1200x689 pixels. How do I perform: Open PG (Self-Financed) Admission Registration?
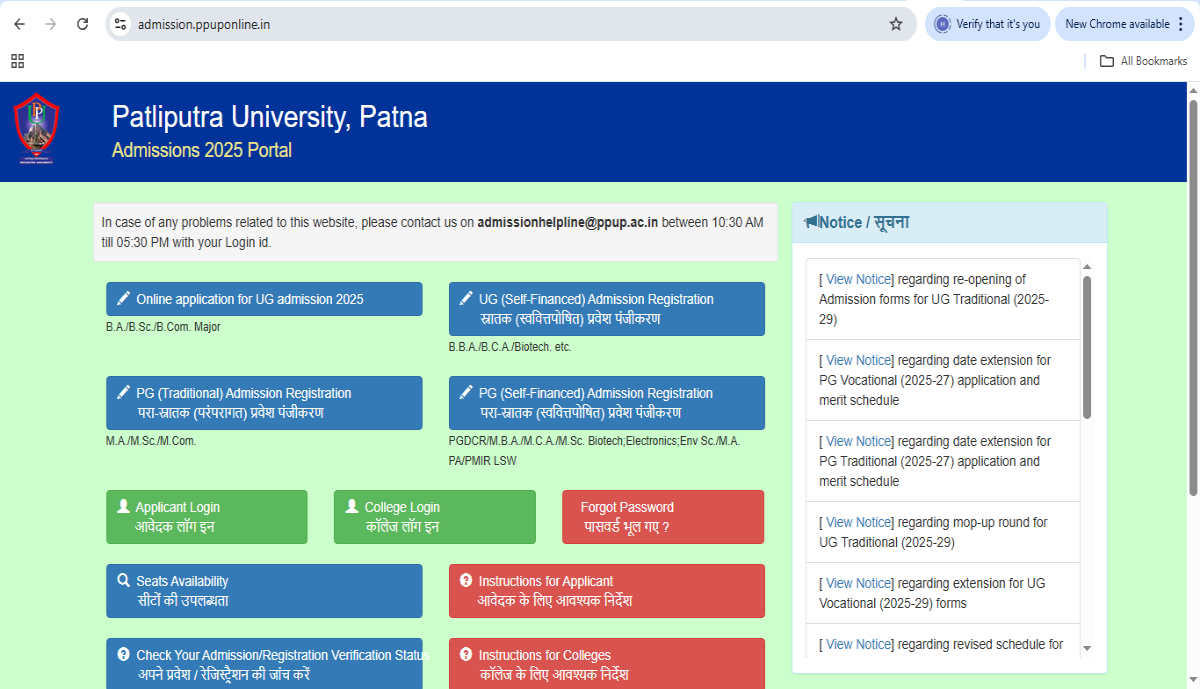pyautogui.click(x=607, y=403)
